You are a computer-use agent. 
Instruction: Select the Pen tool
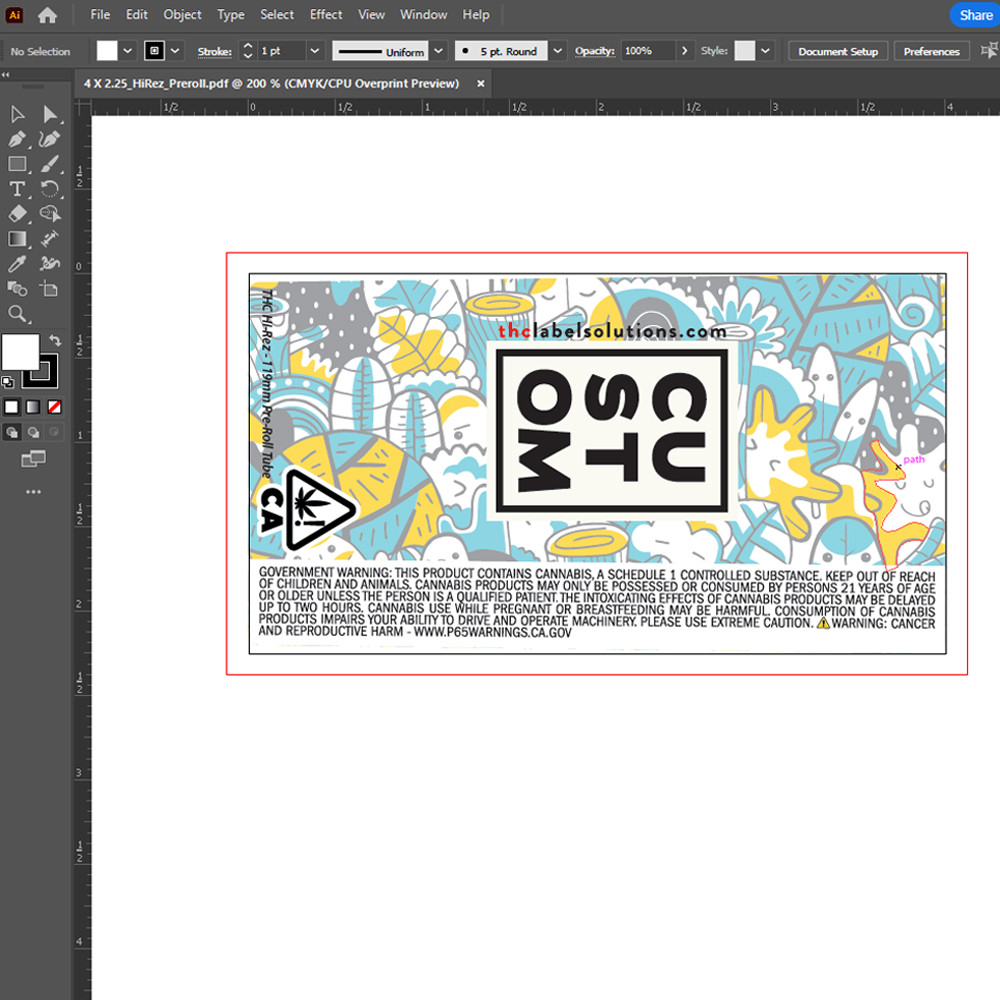(17, 139)
